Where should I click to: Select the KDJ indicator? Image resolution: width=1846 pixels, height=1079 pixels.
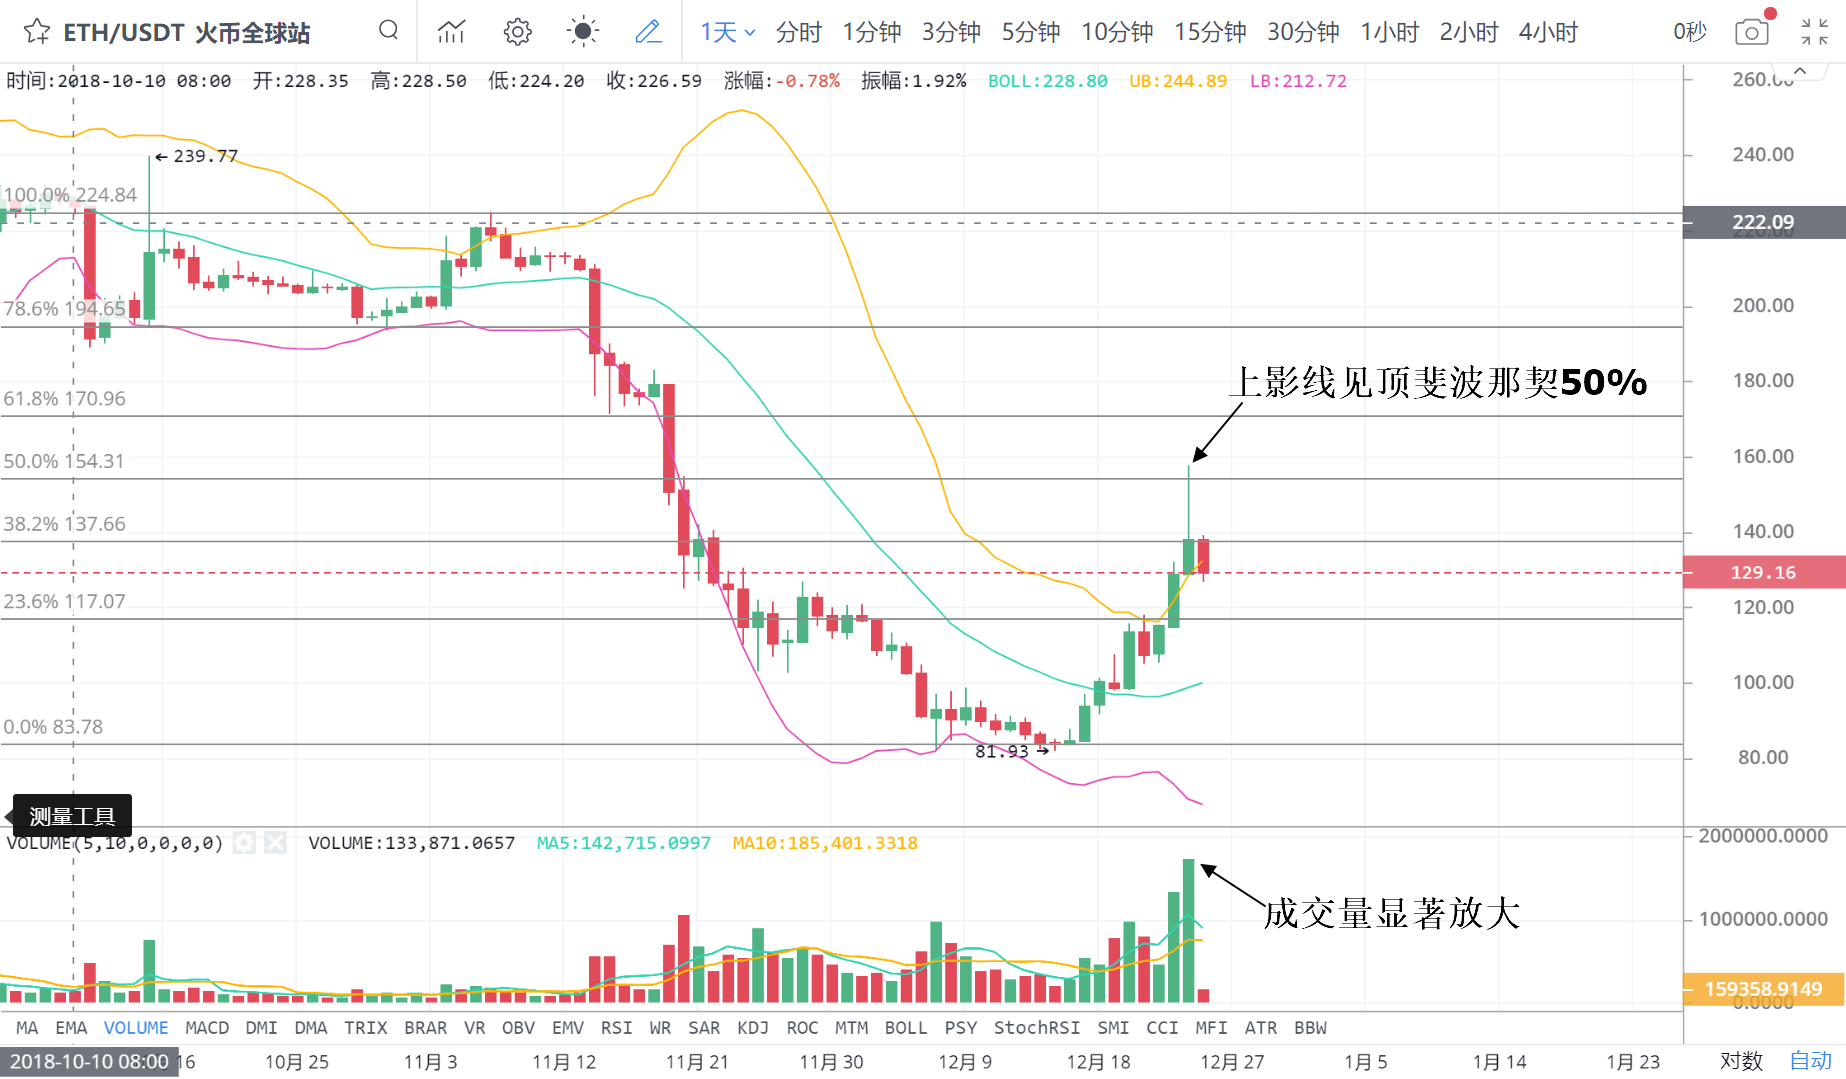point(753,1027)
